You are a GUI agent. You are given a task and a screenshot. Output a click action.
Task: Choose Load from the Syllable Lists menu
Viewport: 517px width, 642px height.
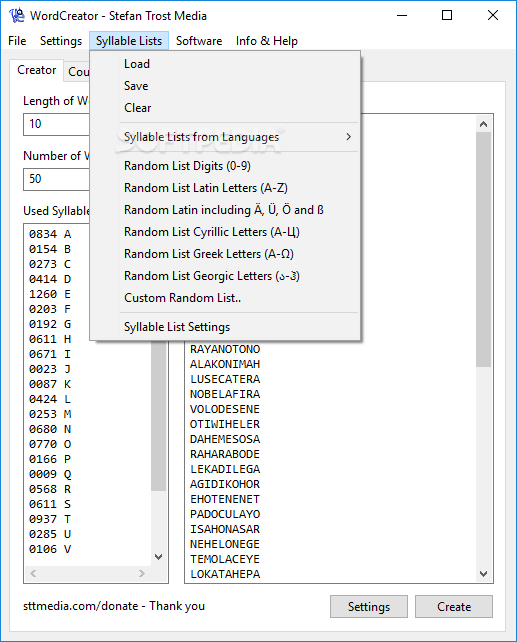pos(225,64)
